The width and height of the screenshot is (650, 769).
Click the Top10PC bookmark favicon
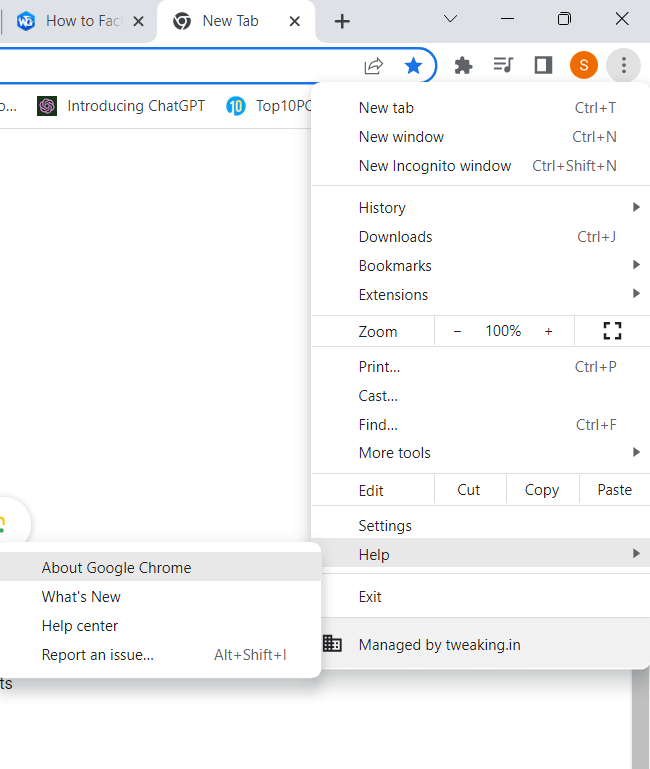pos(235,106)
